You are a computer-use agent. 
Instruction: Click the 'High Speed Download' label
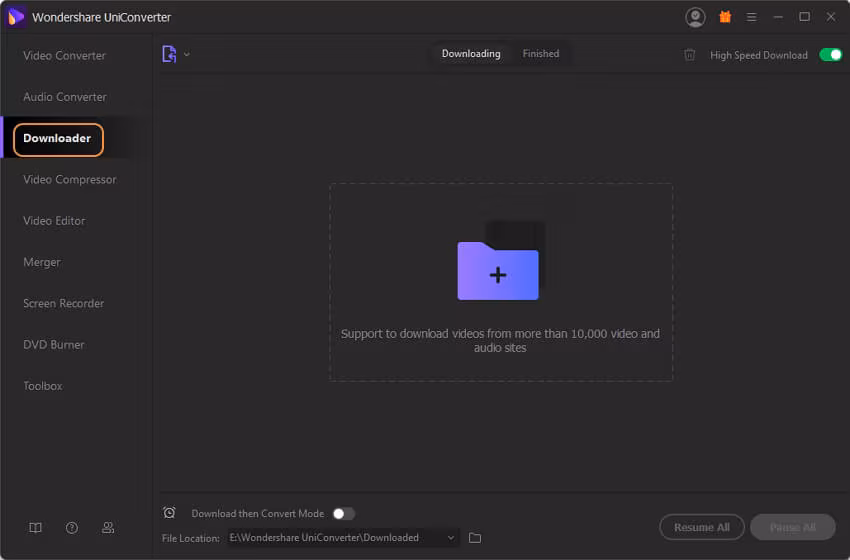(758, 55)
